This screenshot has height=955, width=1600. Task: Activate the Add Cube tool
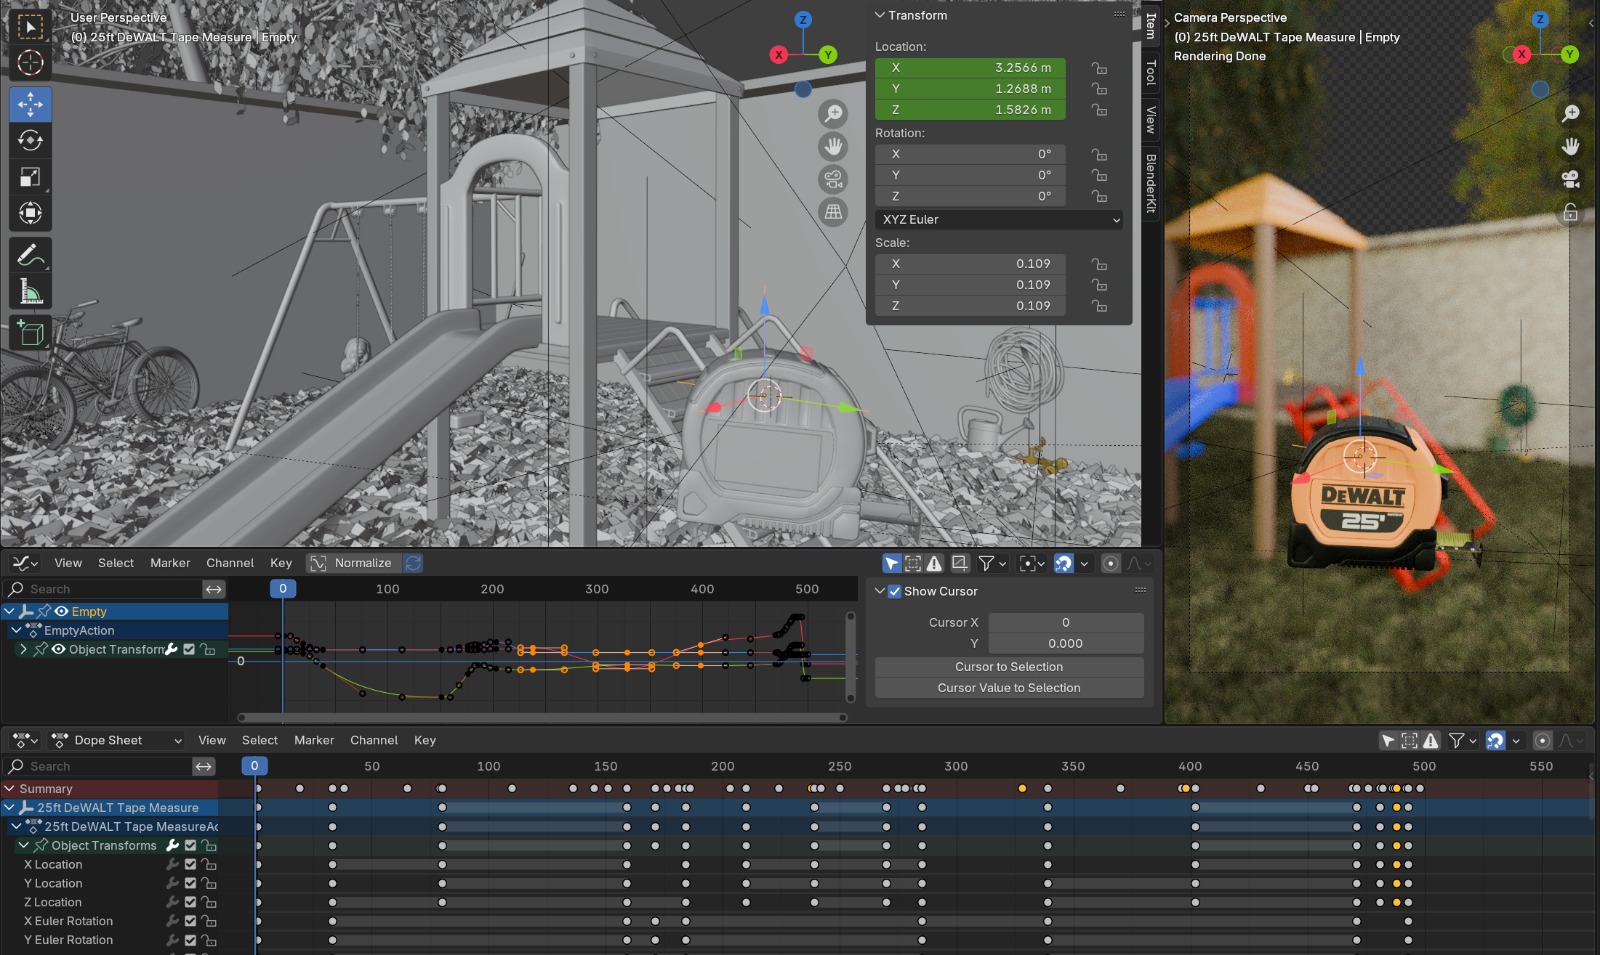click(x=31, y=332)
